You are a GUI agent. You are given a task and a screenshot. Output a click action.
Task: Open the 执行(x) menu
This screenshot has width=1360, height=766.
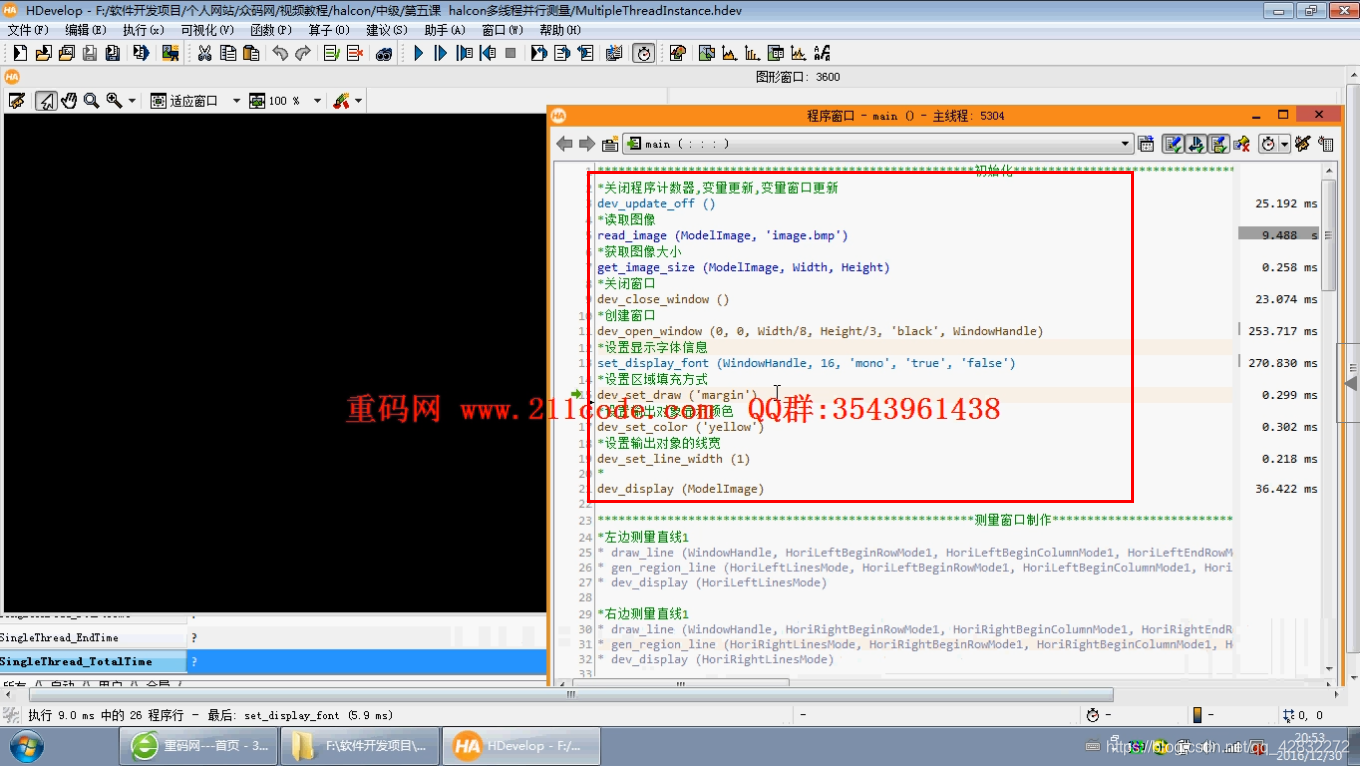click(x=144, y=30)
